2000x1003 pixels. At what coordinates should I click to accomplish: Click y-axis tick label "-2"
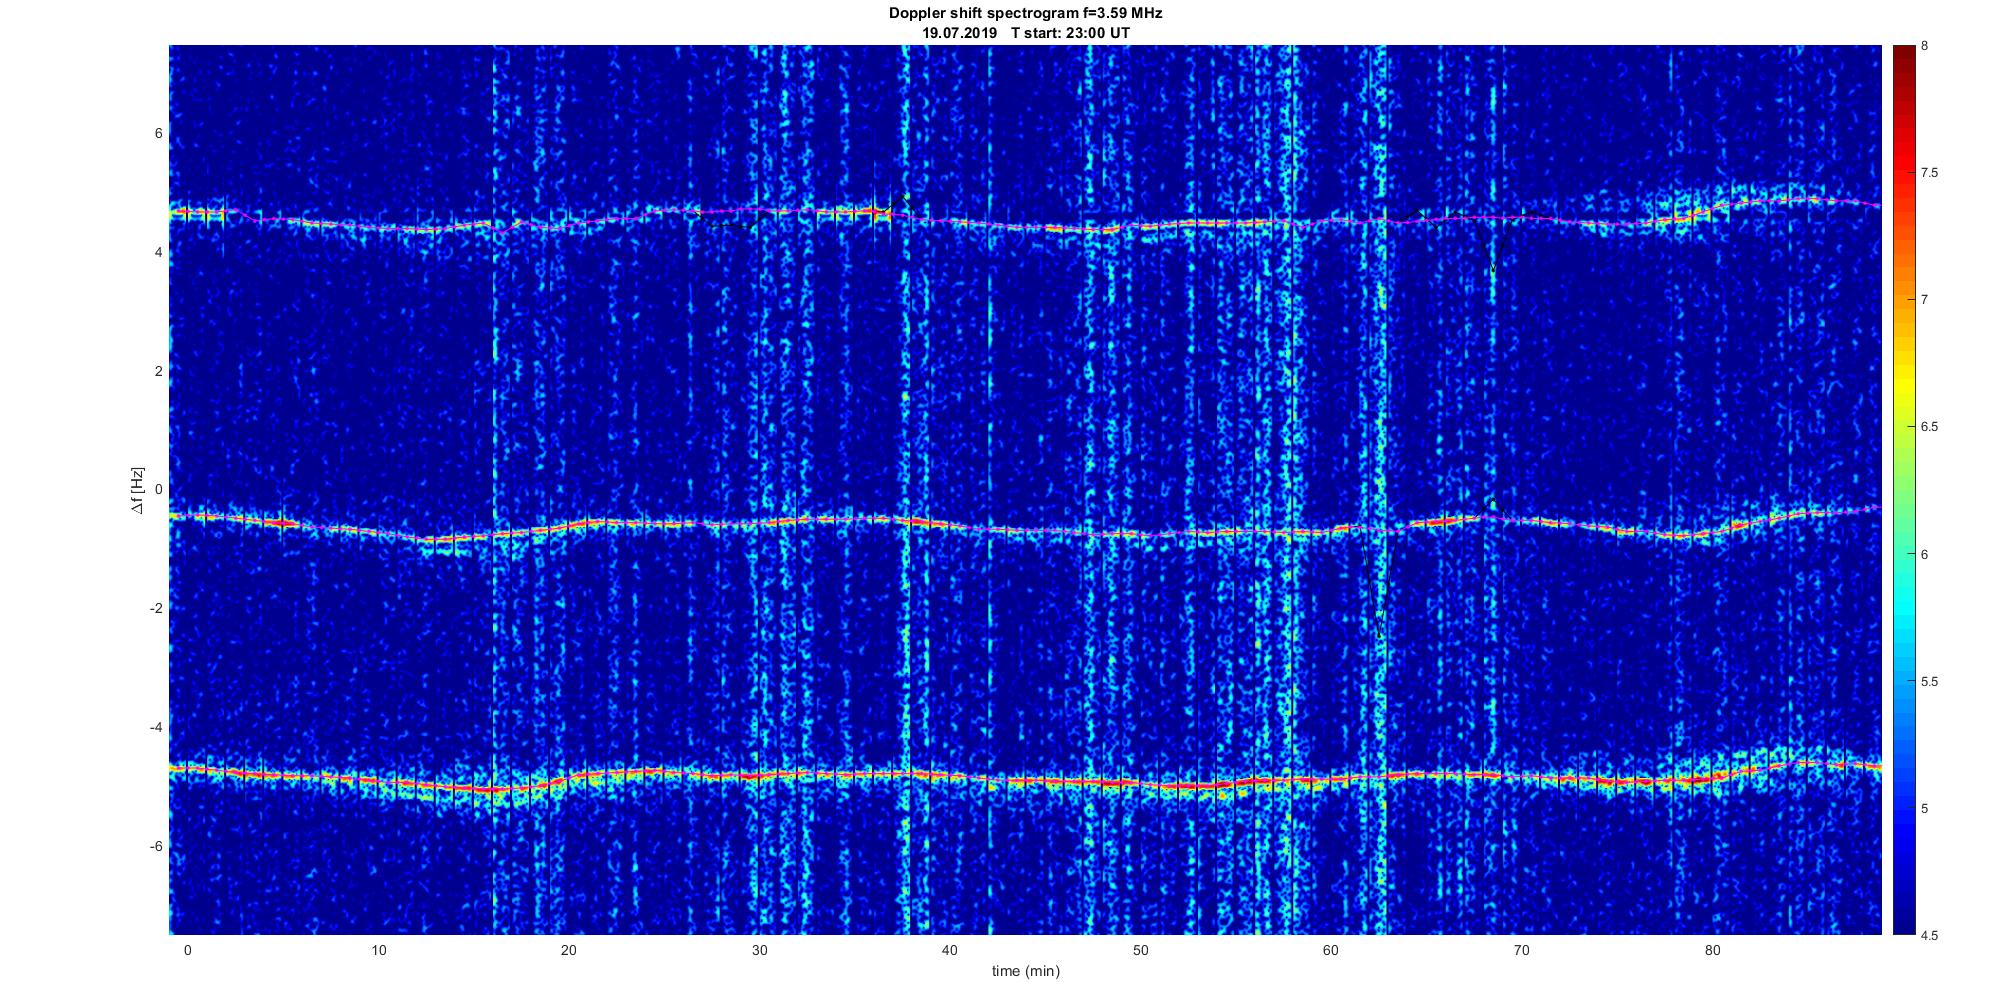[157, 609]
